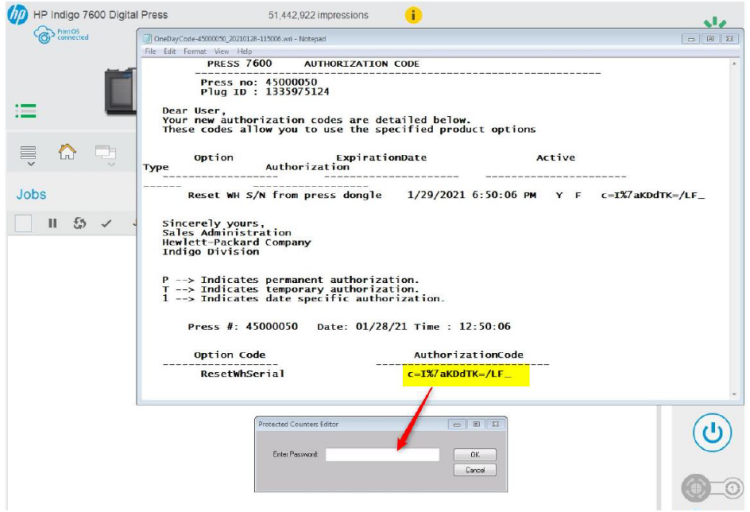The image size is (750, 512).
Task: Click the press machine thumbnail image
Action: pyautogui.click(x=120, y=91)
